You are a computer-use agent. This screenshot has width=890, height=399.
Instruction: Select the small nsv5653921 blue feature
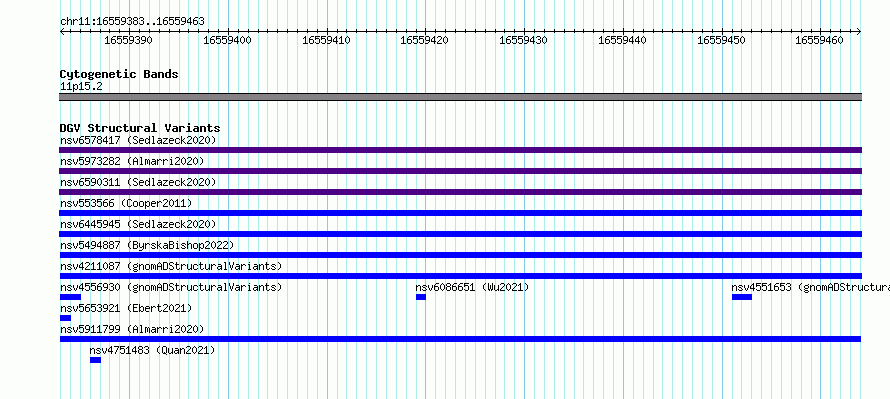[x=65, y=318]
